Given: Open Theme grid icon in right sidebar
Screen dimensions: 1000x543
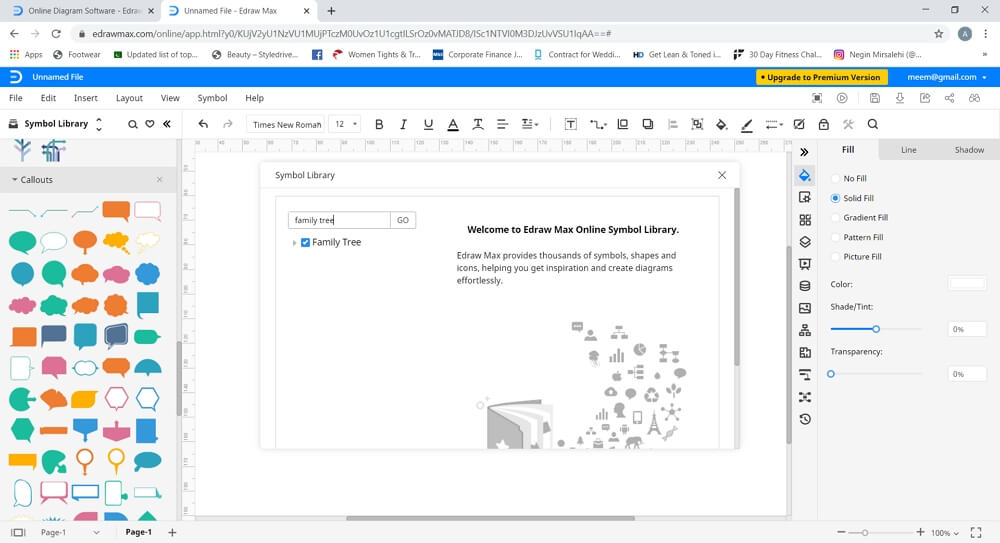Looking at the screenshot, I should coord(805,219).
